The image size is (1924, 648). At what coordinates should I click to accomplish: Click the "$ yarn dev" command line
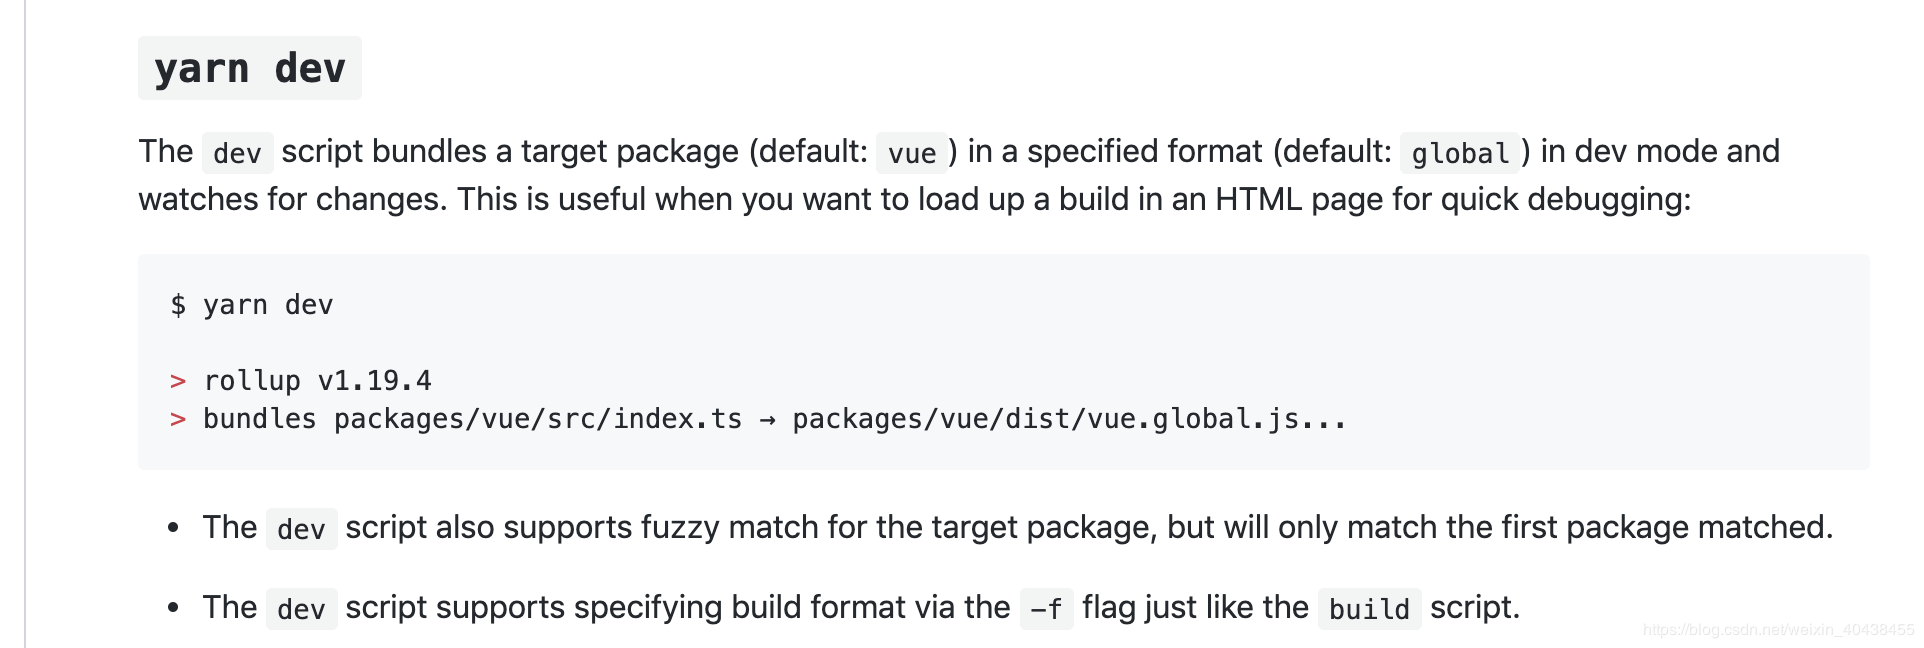tap(252, 305)
